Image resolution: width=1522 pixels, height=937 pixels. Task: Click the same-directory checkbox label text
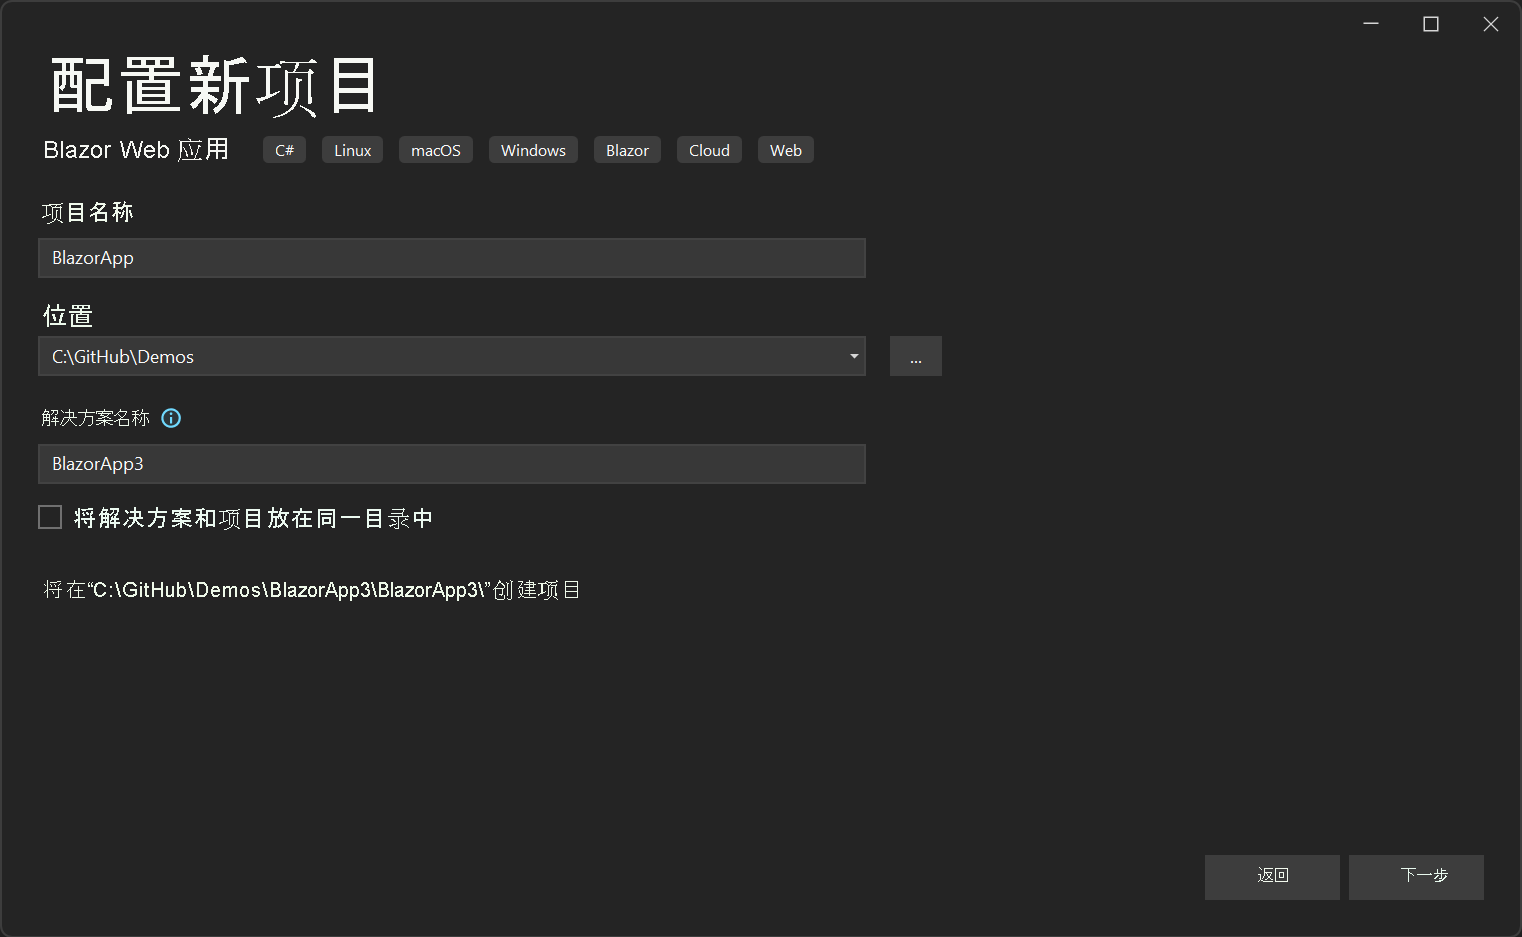253,518
